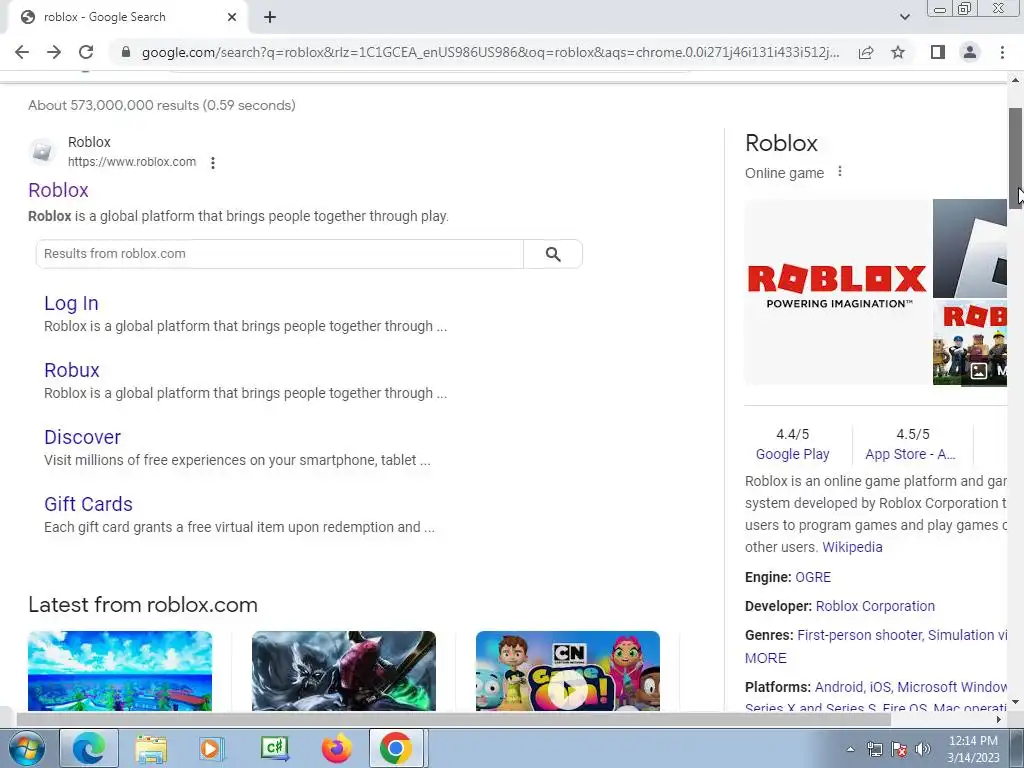1024x768 pixels.
Task: Open the Roblox Corporation developer link
Action: pyautogui.click(x=875, y=606)
